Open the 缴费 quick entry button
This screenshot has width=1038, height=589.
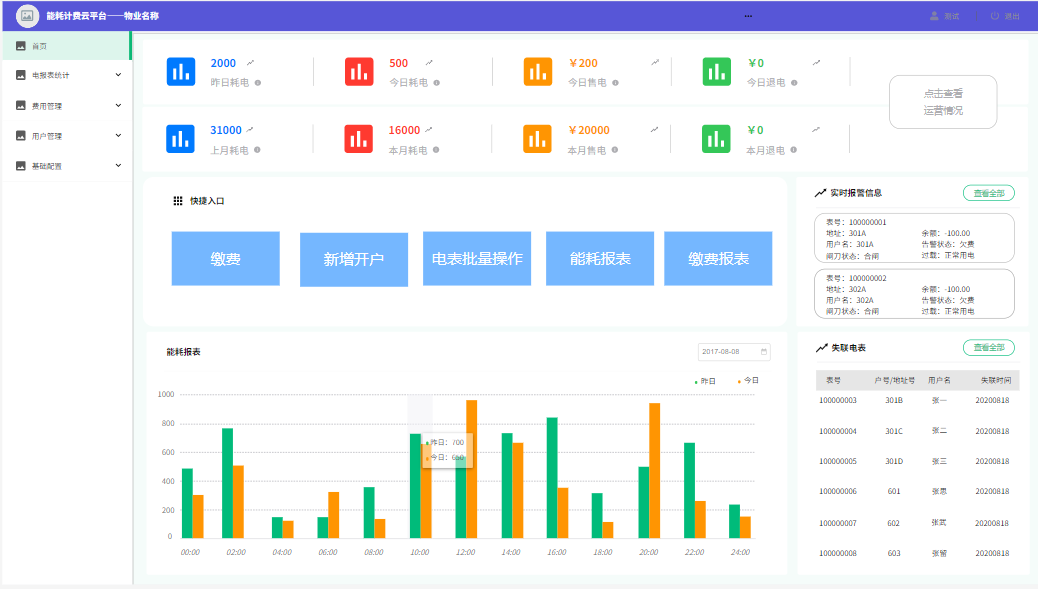pyautogui.click(x=225, y=259)
